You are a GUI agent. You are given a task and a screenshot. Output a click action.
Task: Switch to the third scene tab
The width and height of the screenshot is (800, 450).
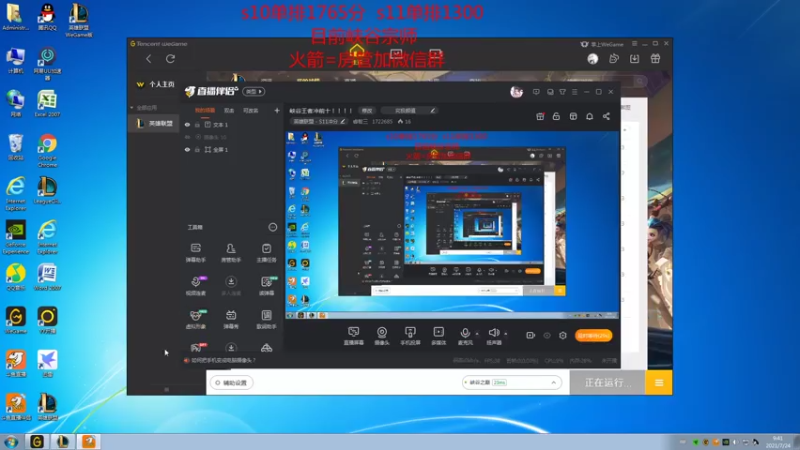[x=250, y=110]
